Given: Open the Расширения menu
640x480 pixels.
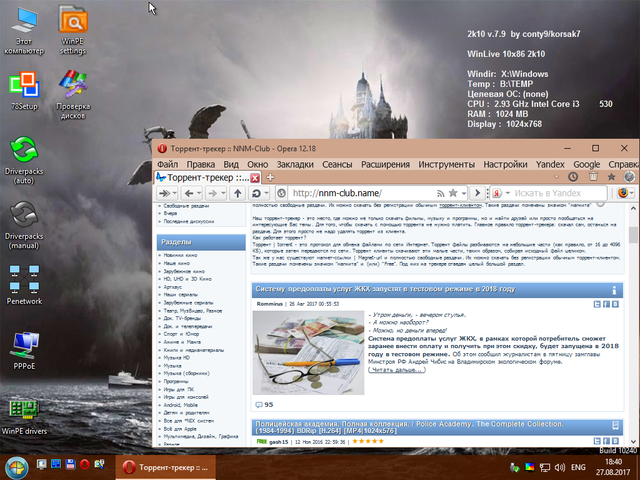Looking at the screenshot, I should [x=385, y=164].
